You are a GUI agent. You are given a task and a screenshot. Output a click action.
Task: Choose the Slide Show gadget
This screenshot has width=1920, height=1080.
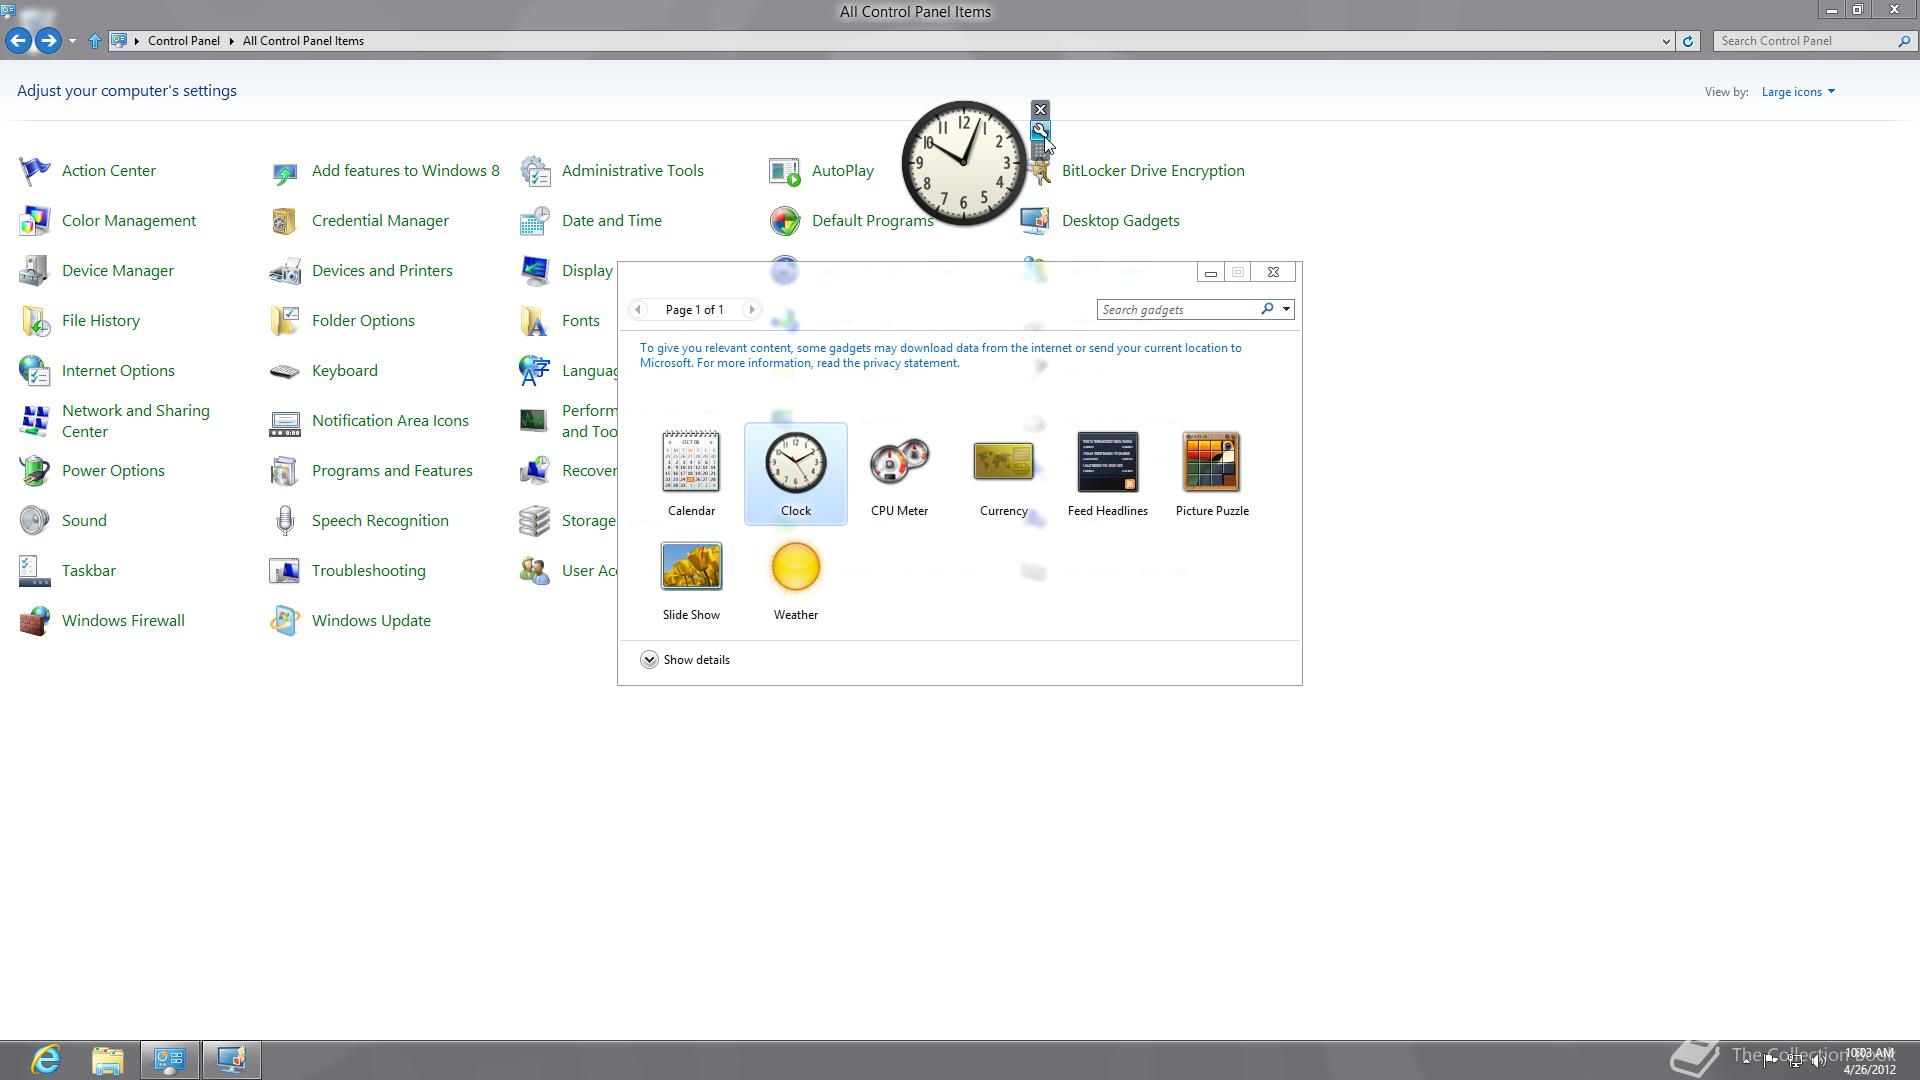(x=691, y=579)
